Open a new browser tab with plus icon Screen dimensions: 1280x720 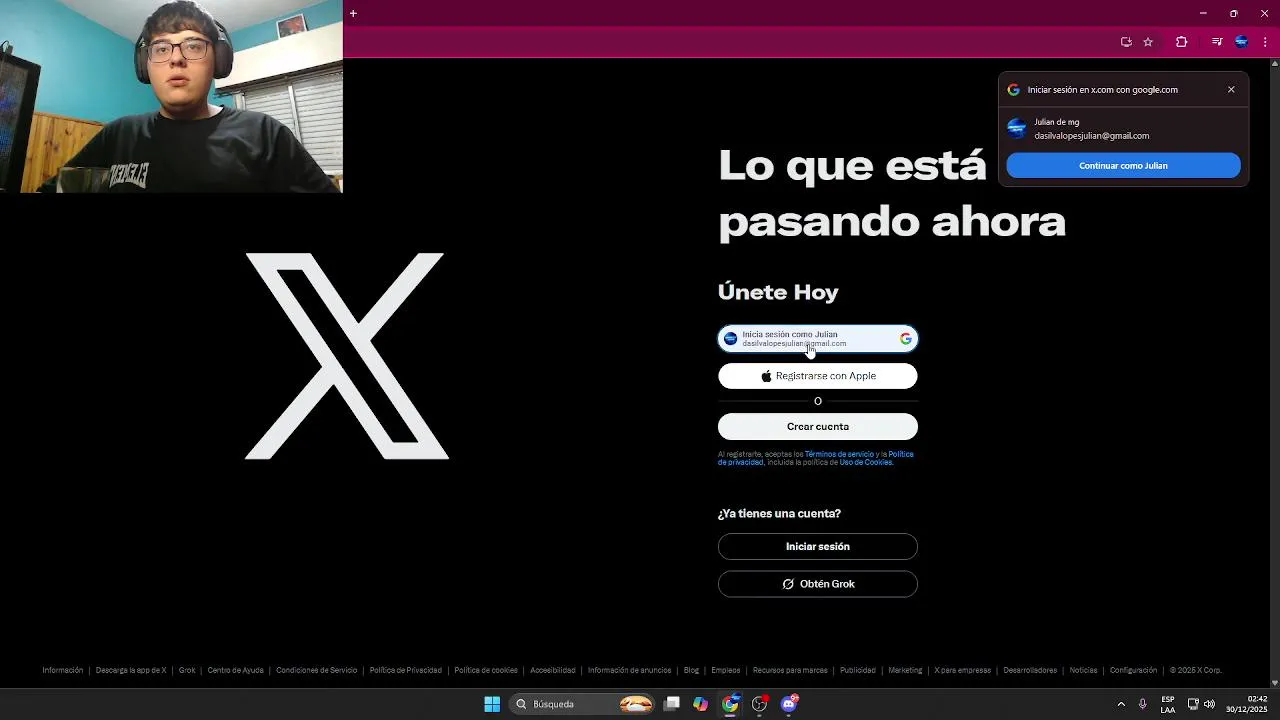353,13
